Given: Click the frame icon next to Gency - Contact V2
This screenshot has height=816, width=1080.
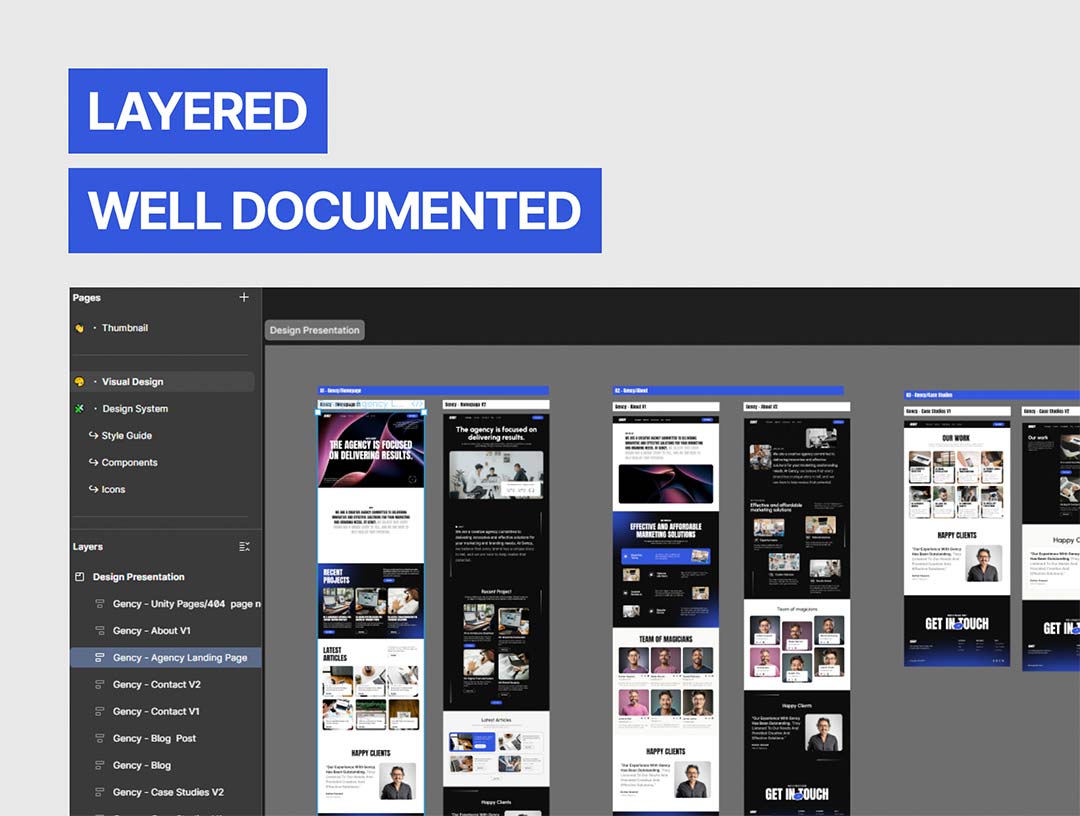Looking at the screenshot, I should coord(100,685).
